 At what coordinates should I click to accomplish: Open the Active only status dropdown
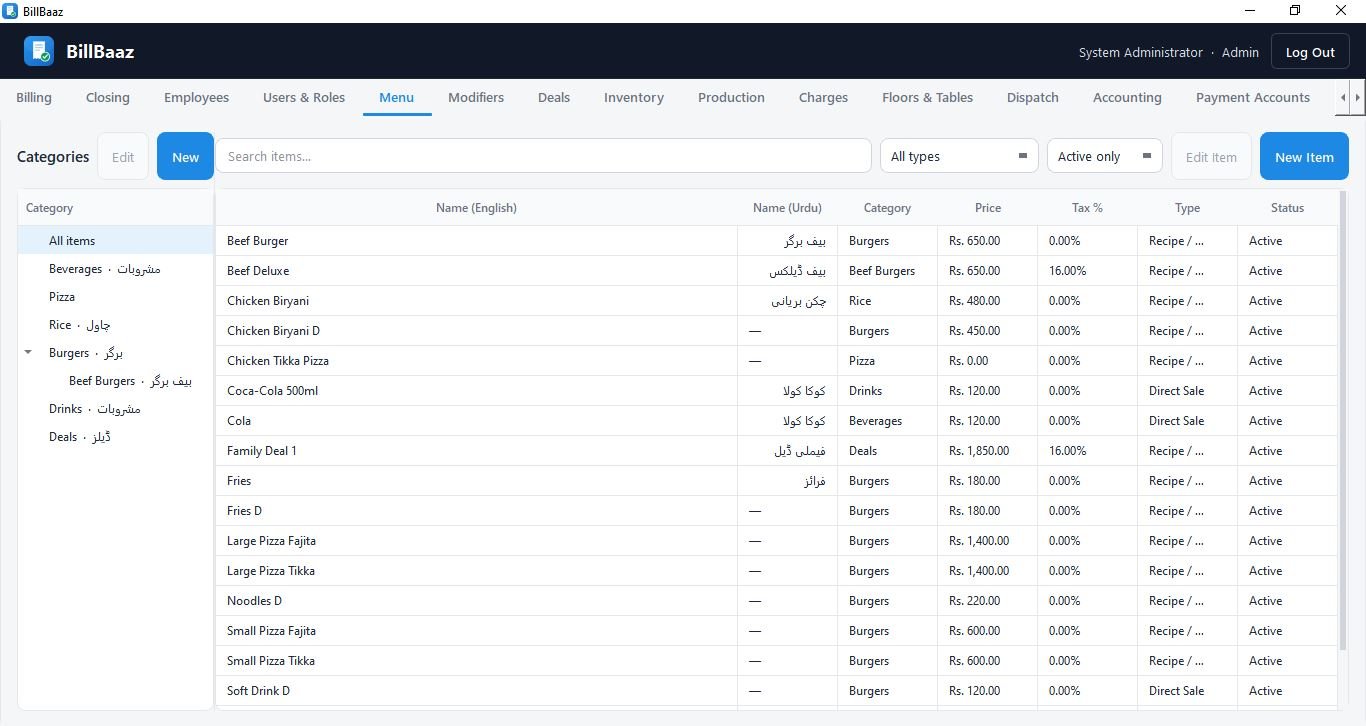1104,156
